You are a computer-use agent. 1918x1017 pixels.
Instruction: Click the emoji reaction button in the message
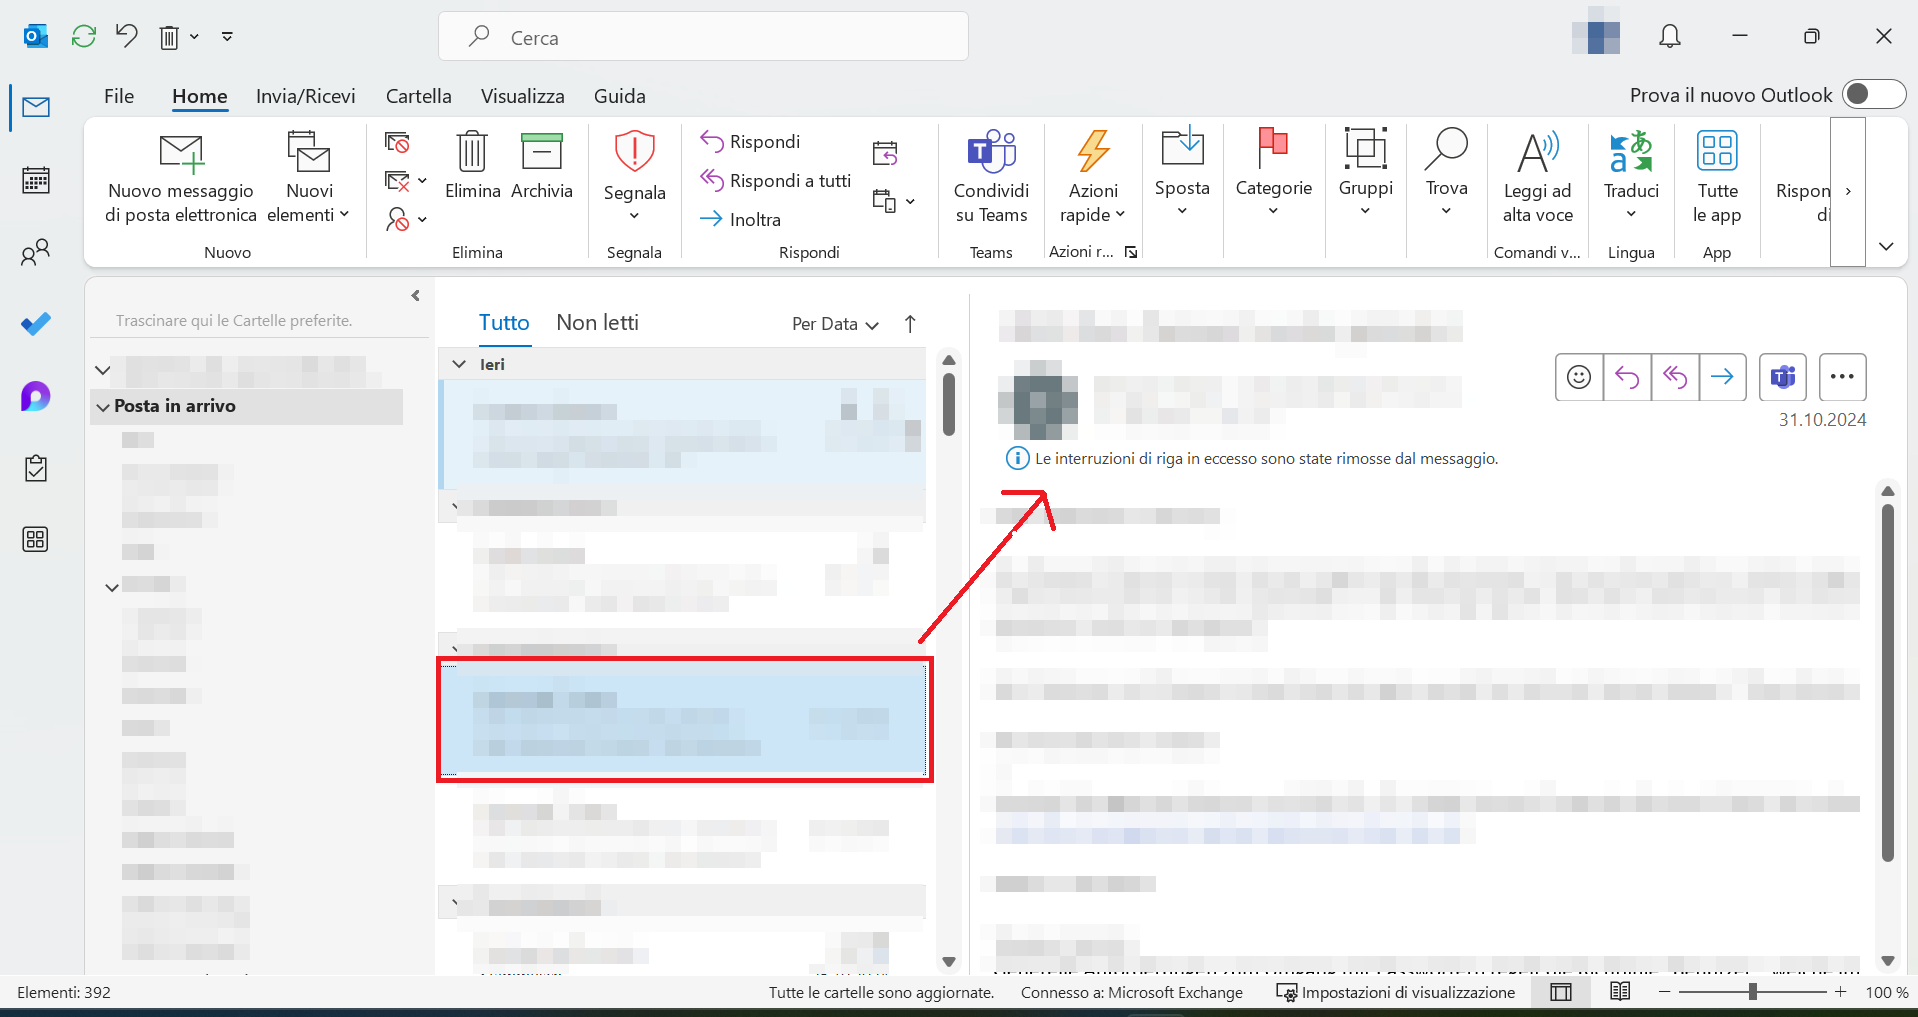tap(1578, 377)
